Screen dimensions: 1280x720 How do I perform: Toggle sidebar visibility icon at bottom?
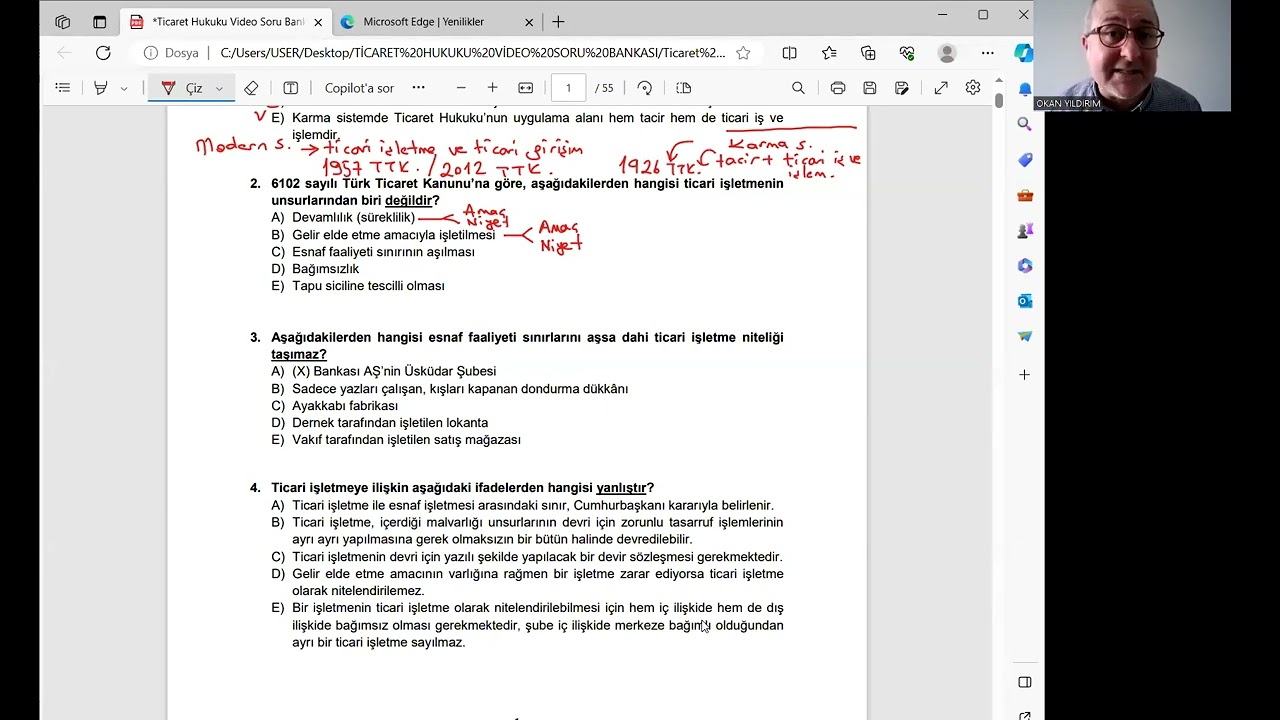coord(1024,682)
